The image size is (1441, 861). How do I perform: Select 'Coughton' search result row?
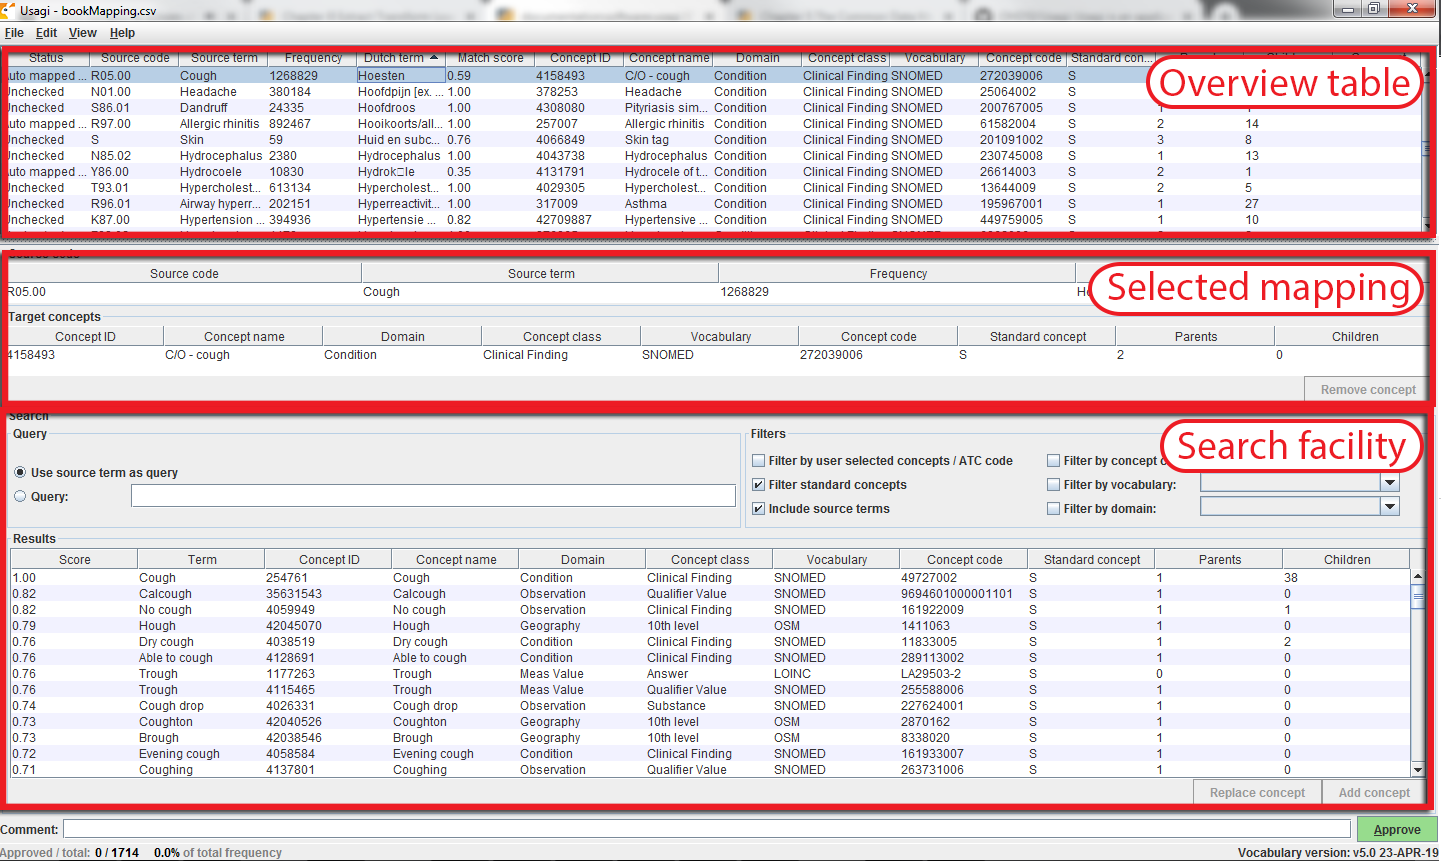point(711,722)
